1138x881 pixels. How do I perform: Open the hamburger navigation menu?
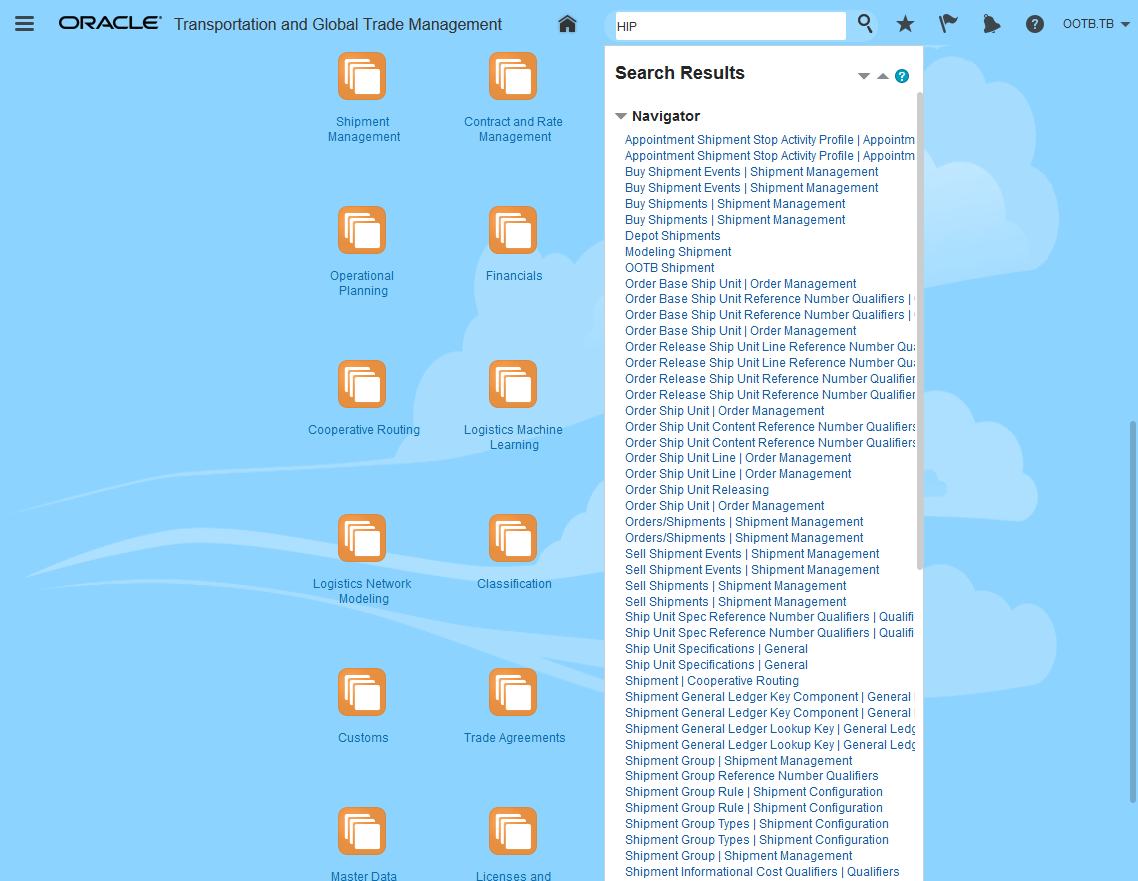pyautogui.click(x=25, y=24)
